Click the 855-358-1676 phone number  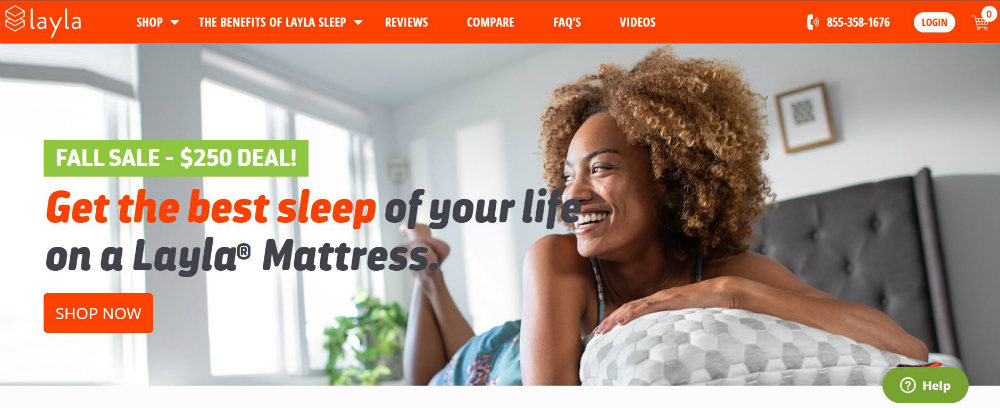tap(858, 22)
